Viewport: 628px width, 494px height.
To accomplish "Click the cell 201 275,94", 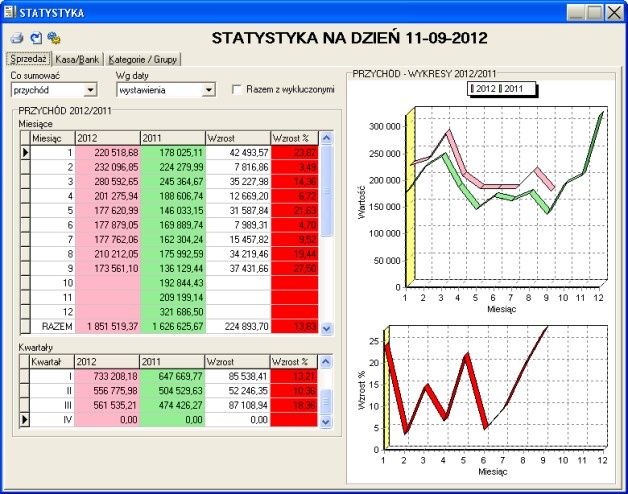I will tap(107, 196).
